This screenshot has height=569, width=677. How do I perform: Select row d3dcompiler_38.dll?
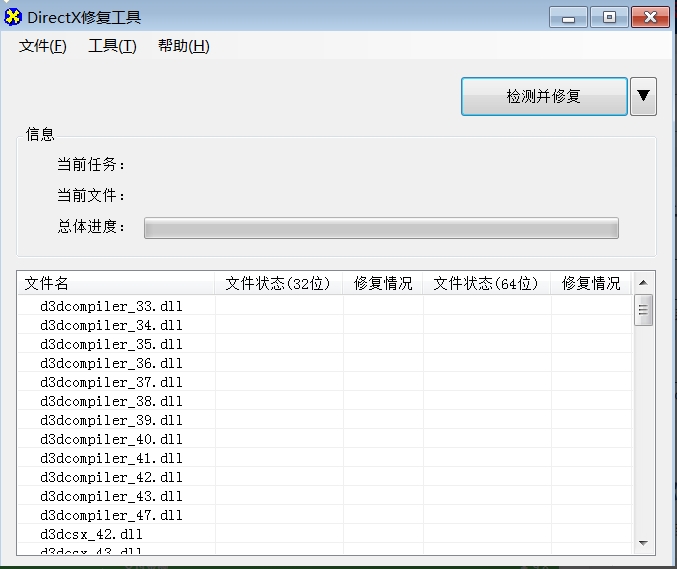[325, 401]
